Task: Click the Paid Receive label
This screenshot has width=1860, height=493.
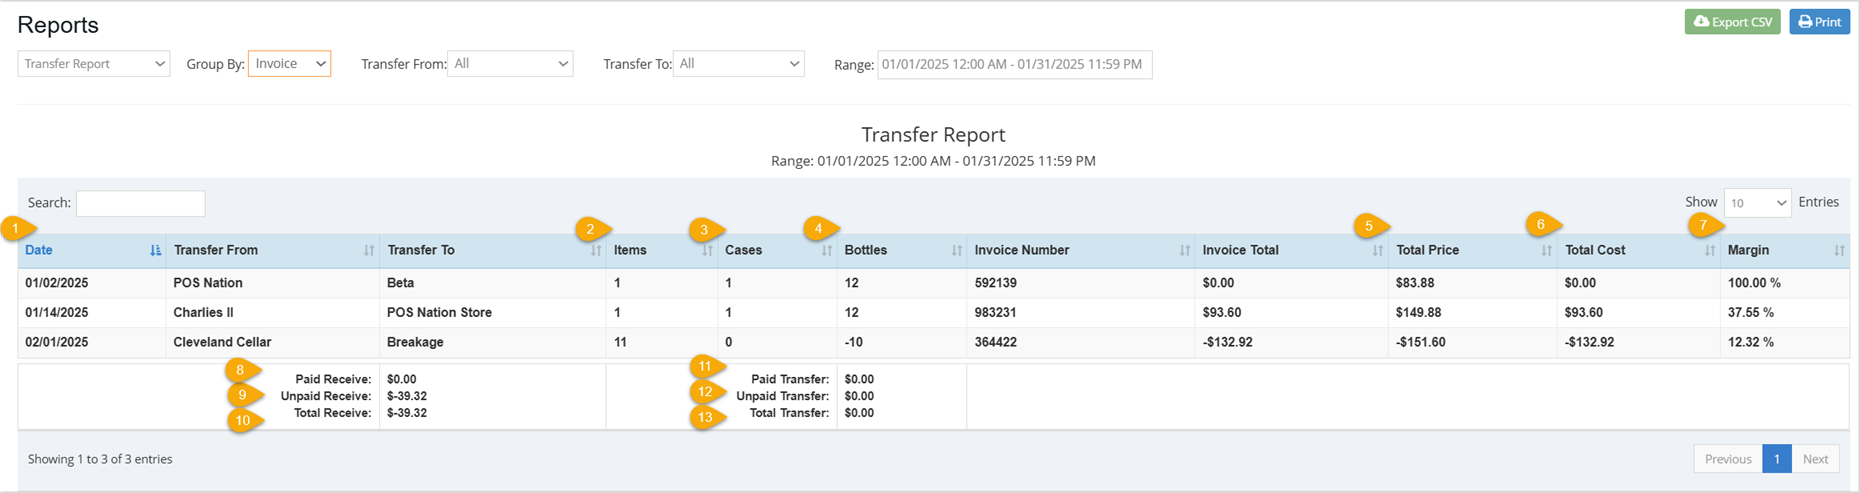Action: tap(333, 380)
